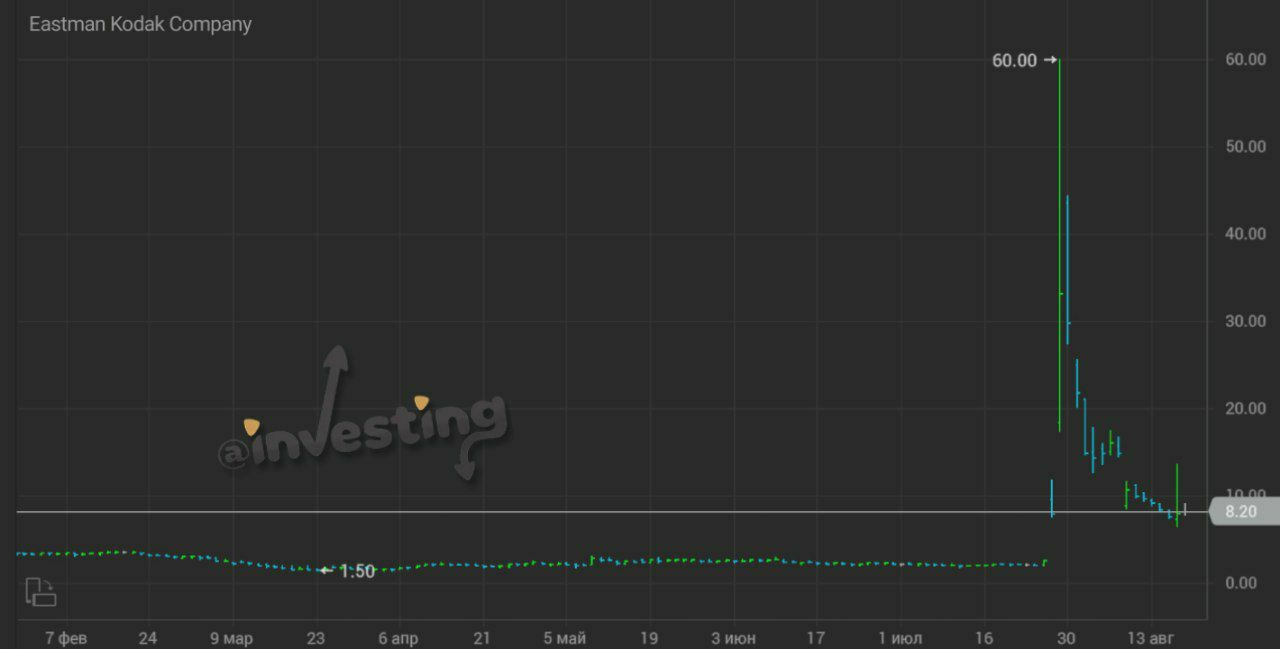
Task: Click the '6 апр' date label
Action: click(398, 638)
